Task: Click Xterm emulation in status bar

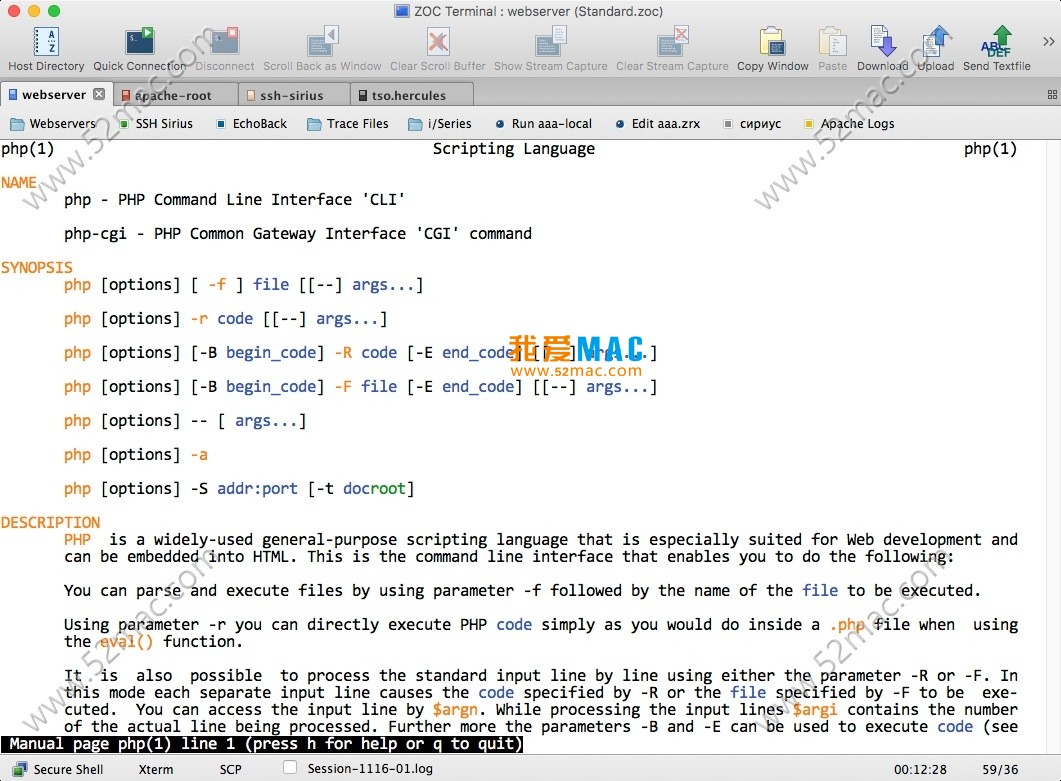Action: click(156, 769)
